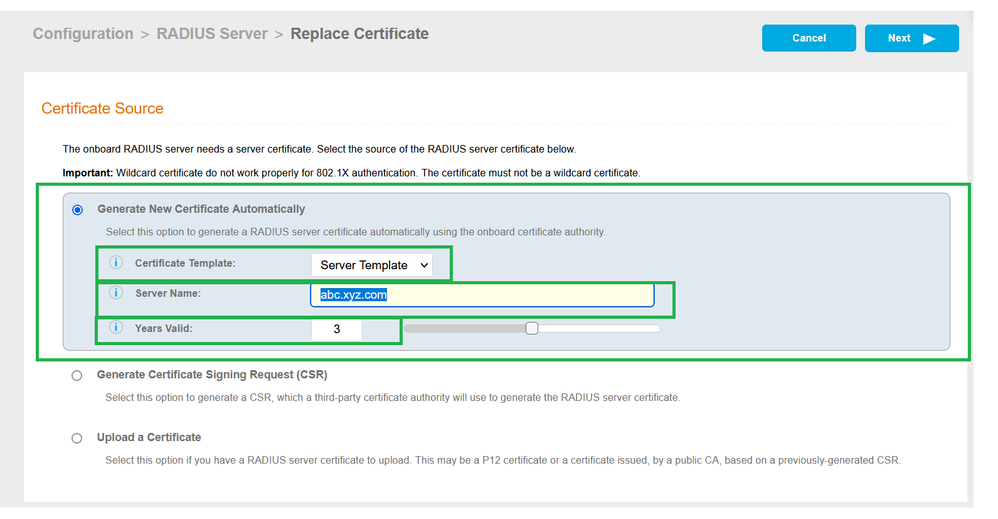Click the Years Valid number field
The height and width of the screenshot is (519, 998).
[x=336, y=329]
